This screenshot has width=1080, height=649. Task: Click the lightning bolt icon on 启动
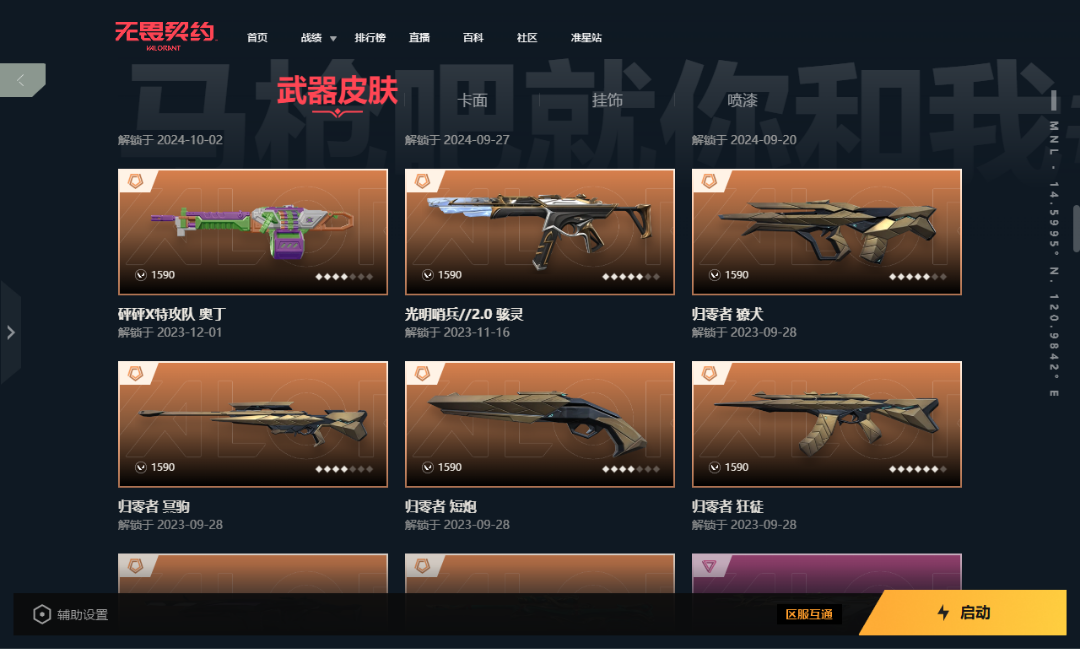pos(944,612)
